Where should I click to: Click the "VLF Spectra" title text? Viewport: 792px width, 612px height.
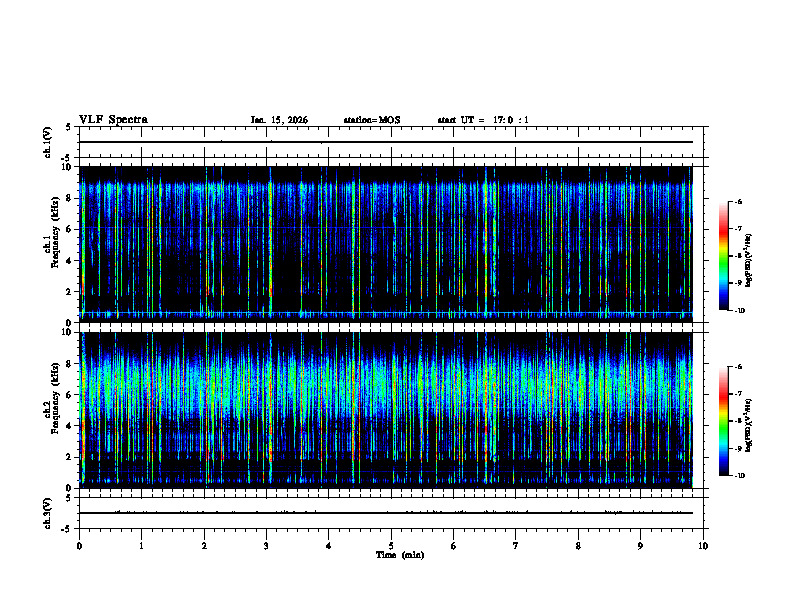pos(113,120)
